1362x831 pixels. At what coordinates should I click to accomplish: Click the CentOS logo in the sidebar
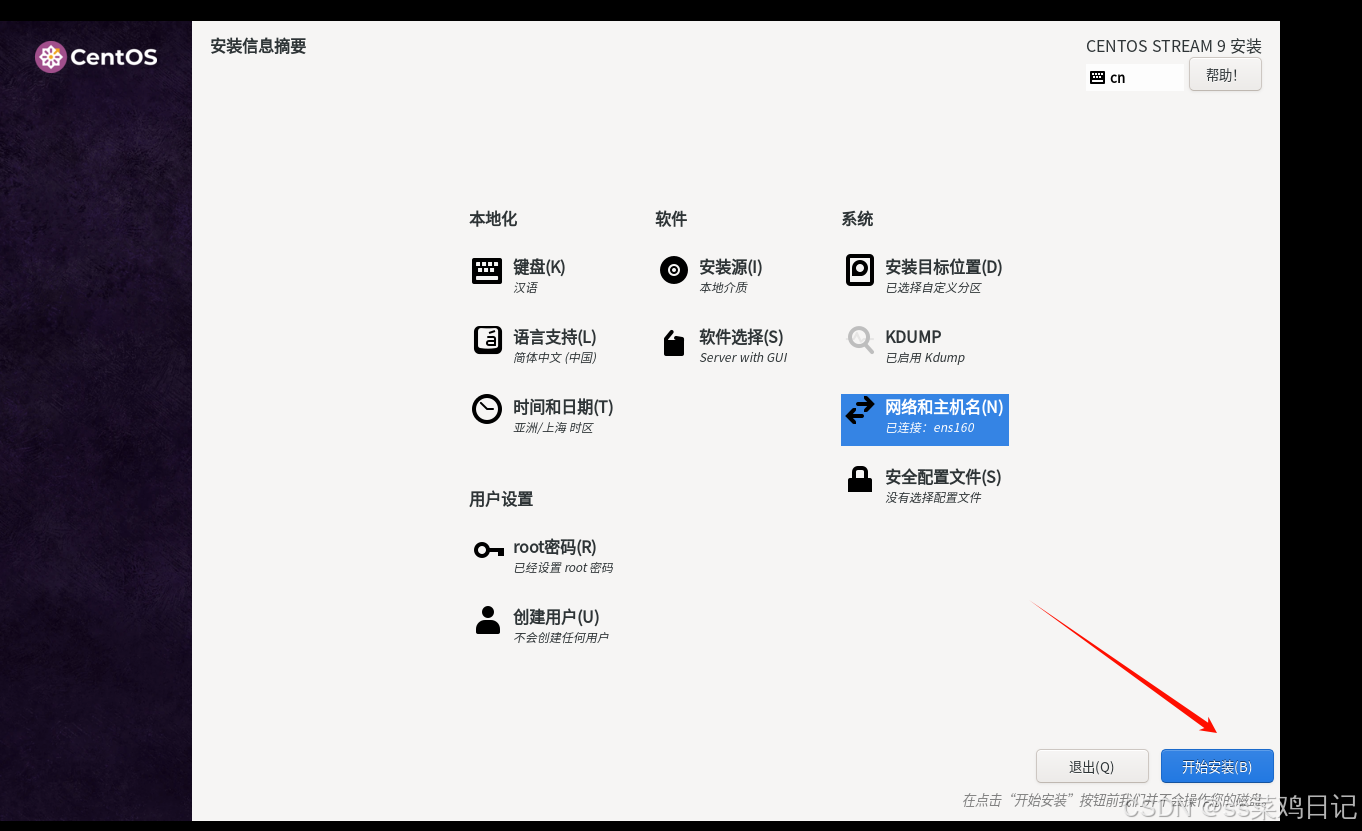pos(96,57)
